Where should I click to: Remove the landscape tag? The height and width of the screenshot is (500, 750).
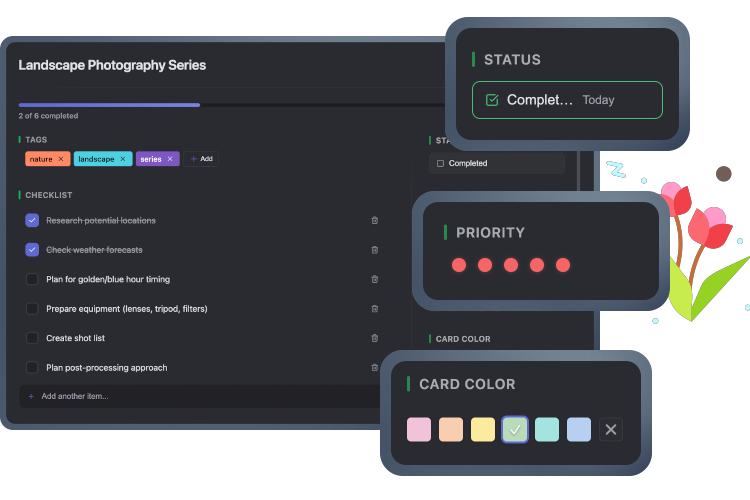123,159
